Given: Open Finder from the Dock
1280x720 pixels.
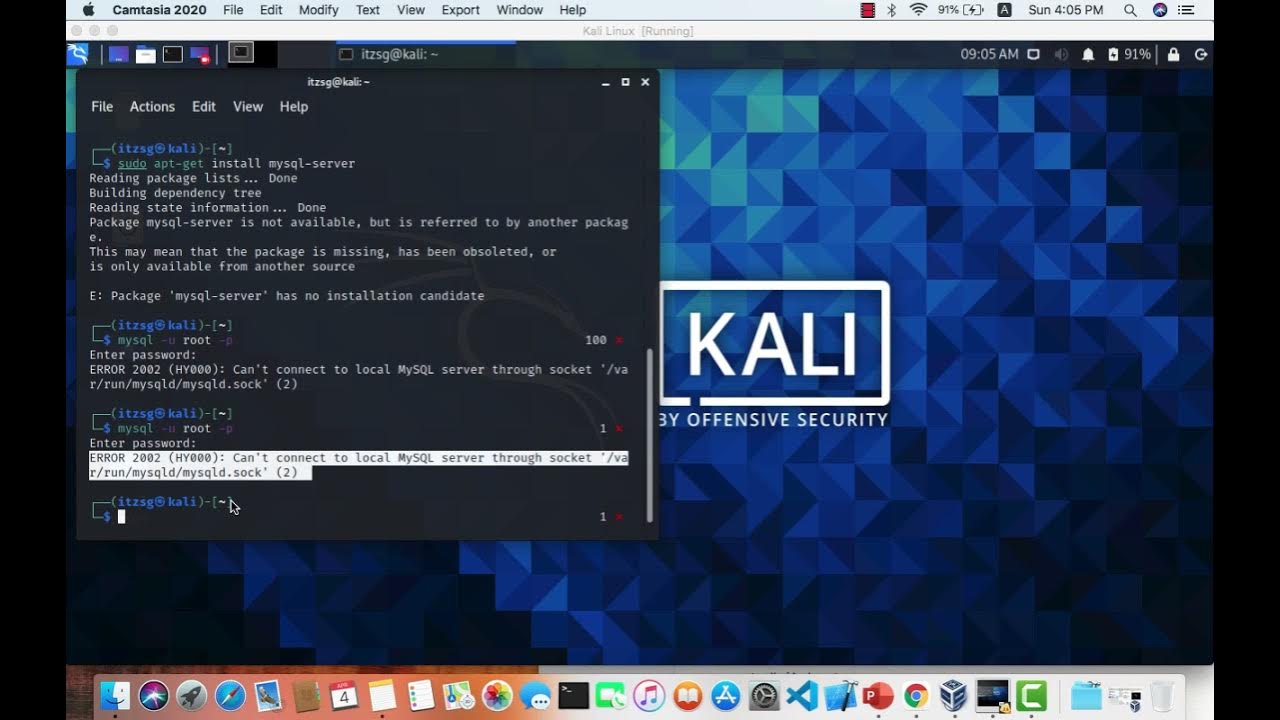Looking at the screenshot, I should click(116, 695).
